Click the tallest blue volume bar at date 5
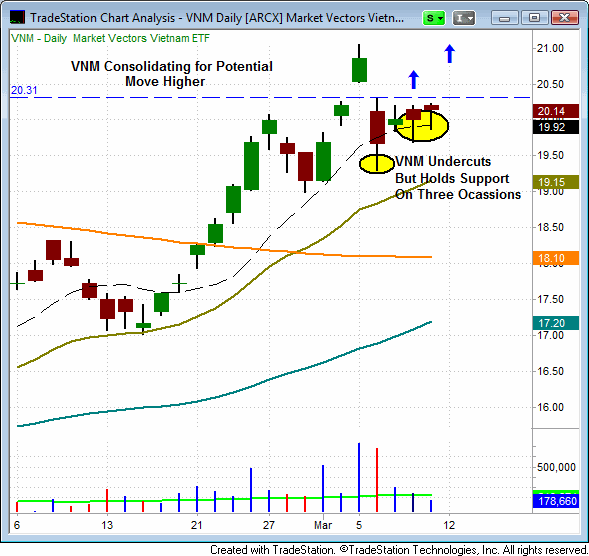Image resolution: width=589 pixels, height=556 pixels. 359,477
